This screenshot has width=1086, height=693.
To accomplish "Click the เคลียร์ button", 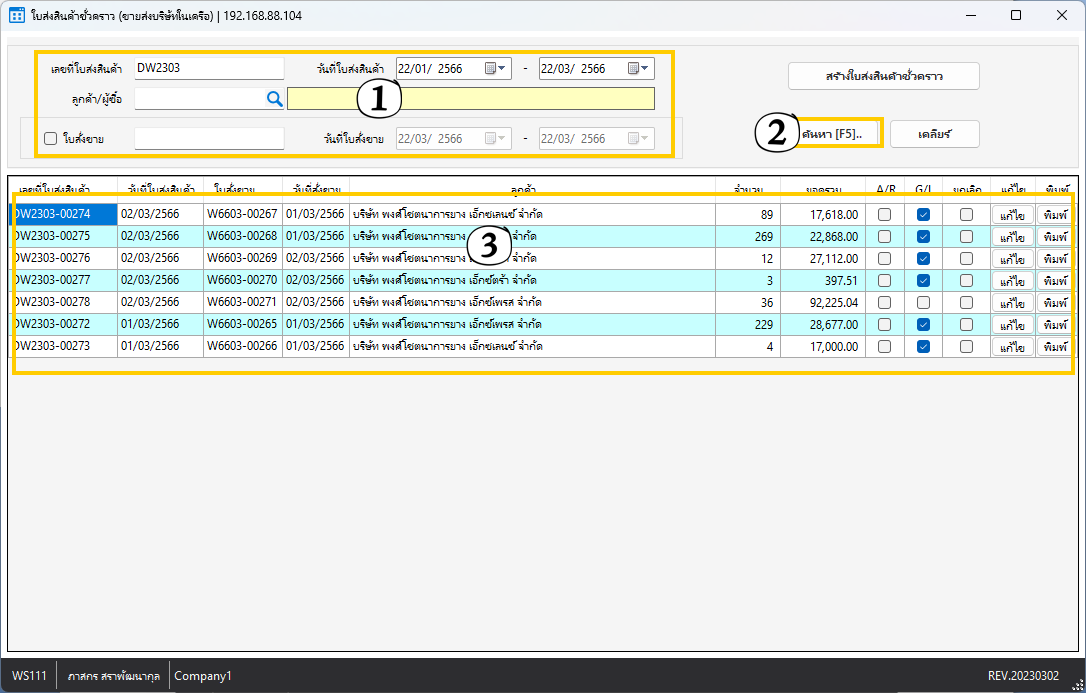I will point(934,134).
